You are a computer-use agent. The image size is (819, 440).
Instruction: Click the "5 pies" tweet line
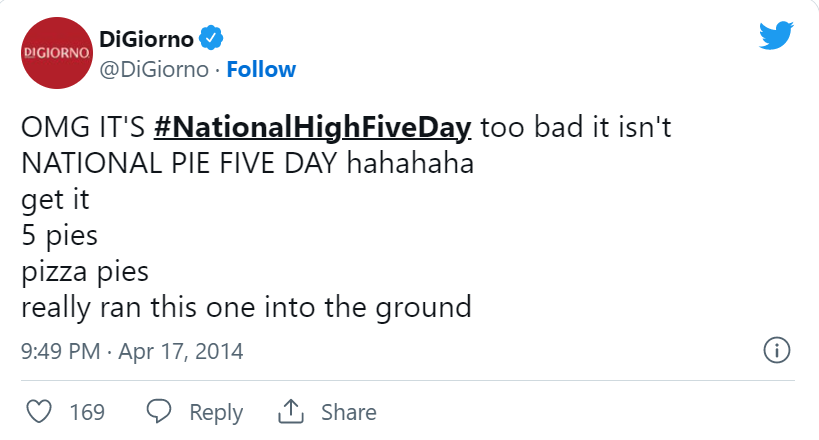59,235
